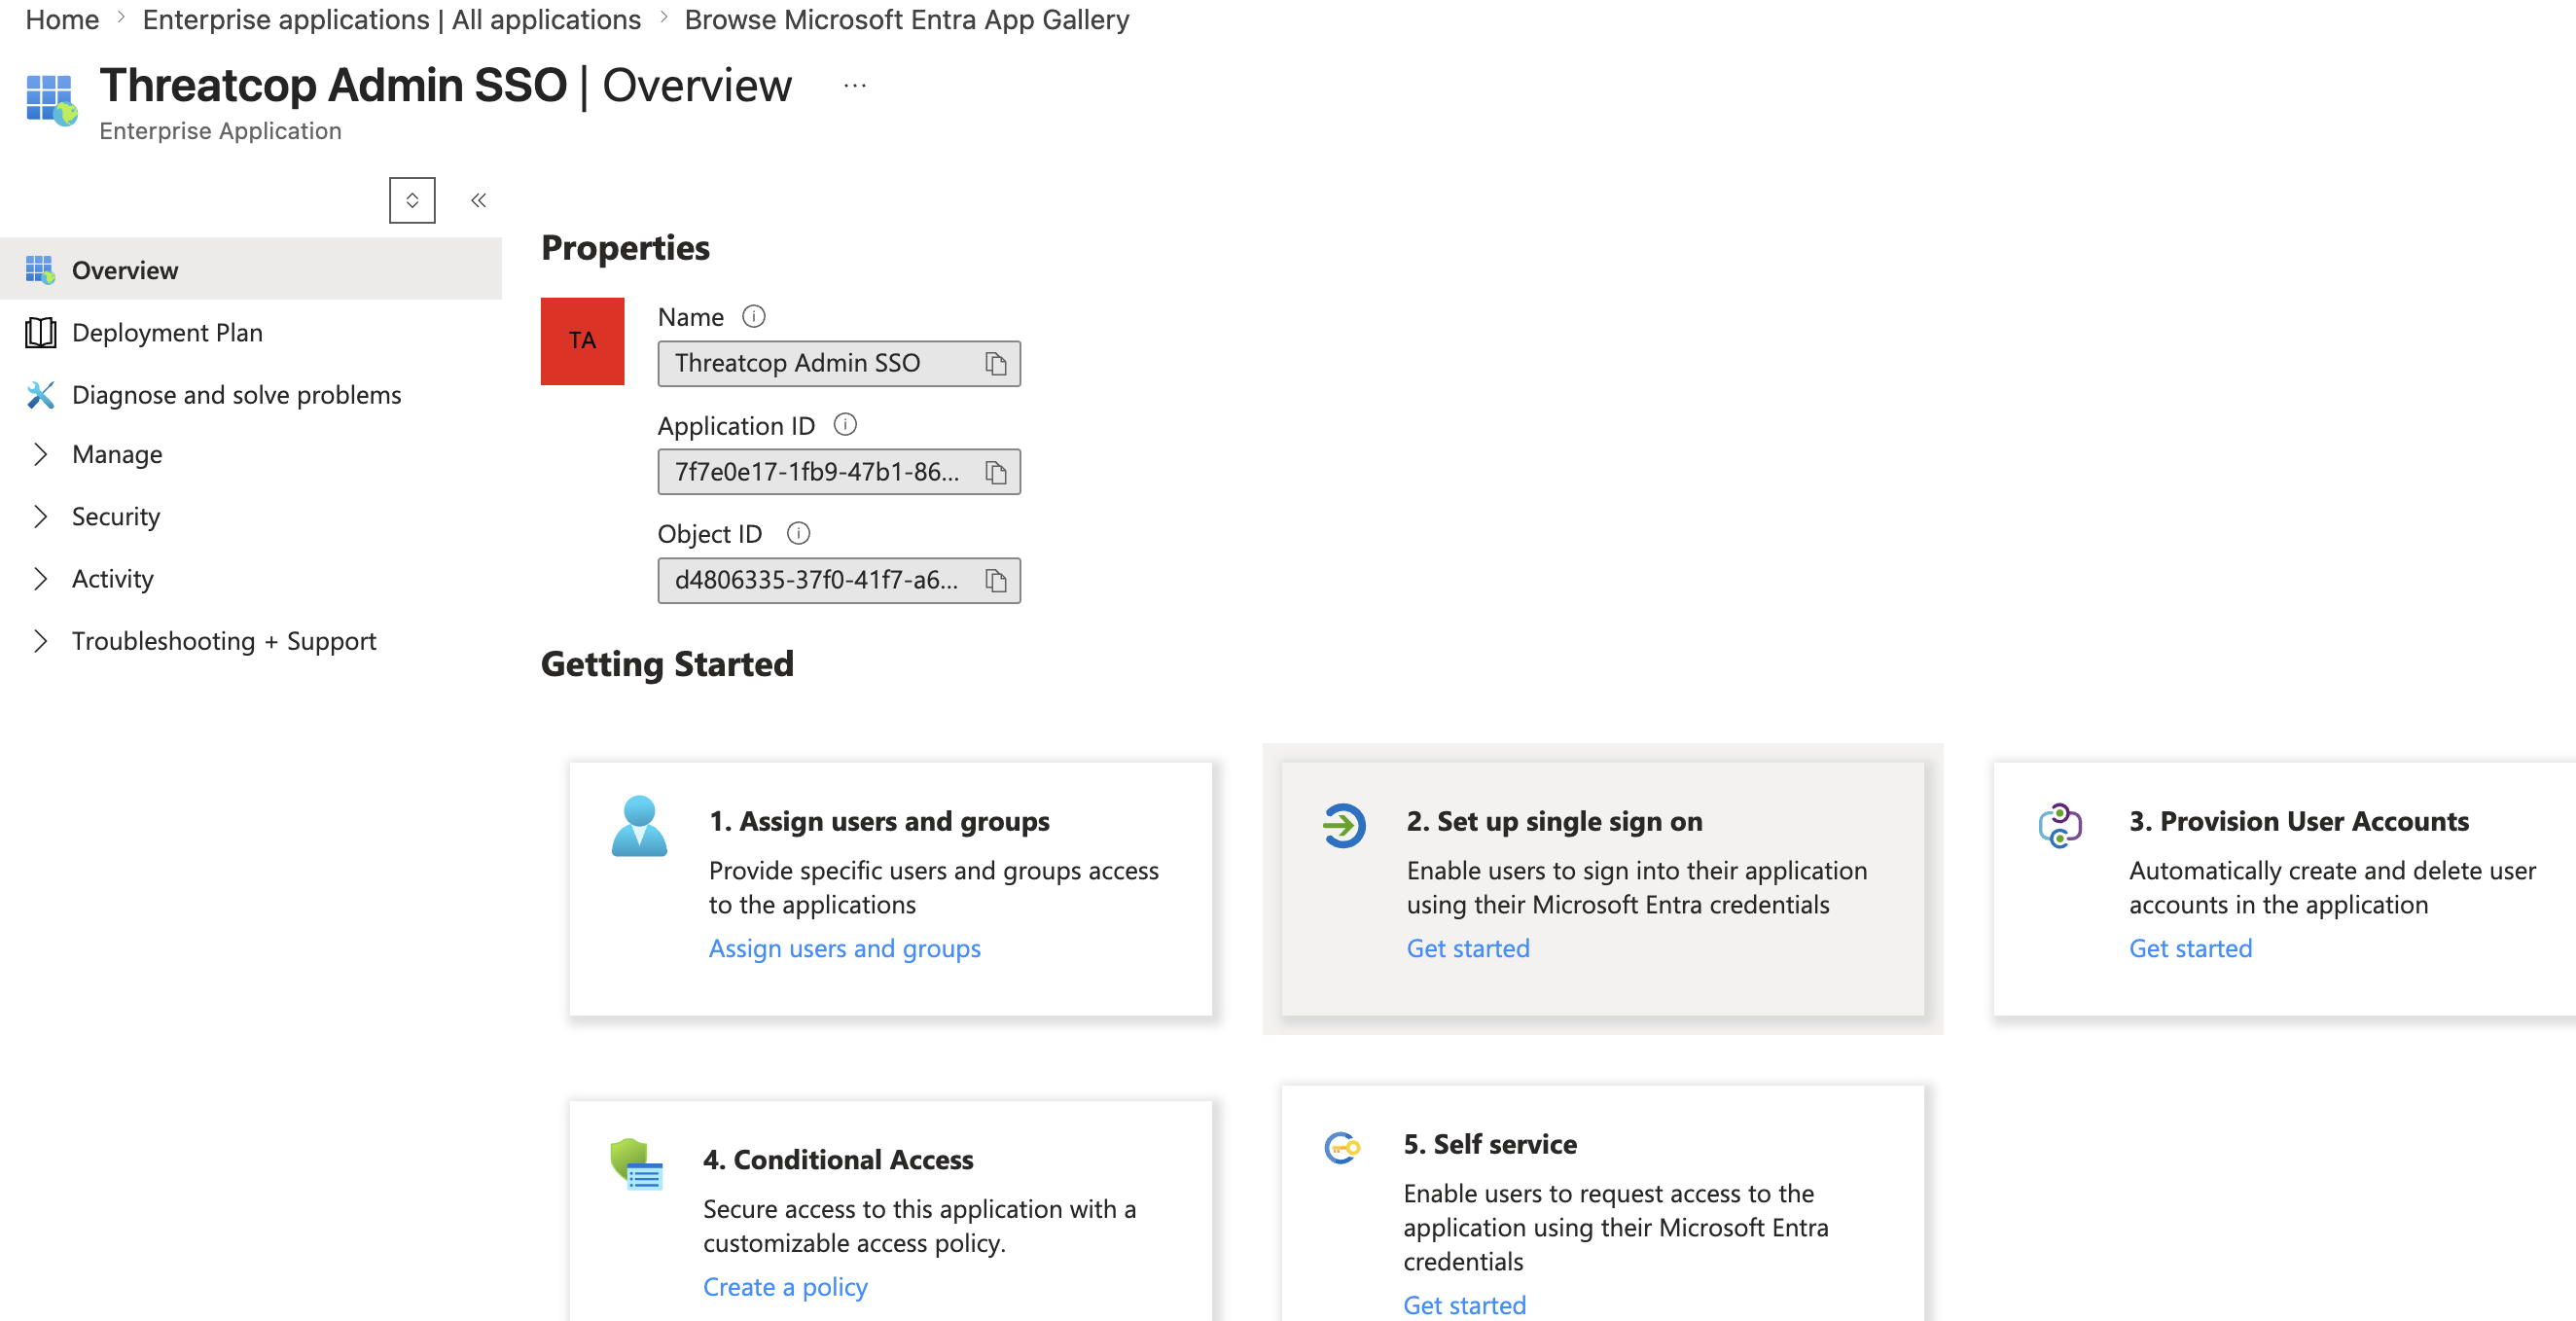Click the Assign users and groups link
This screenshot has width=2576, height=1321.
(845, 948)
